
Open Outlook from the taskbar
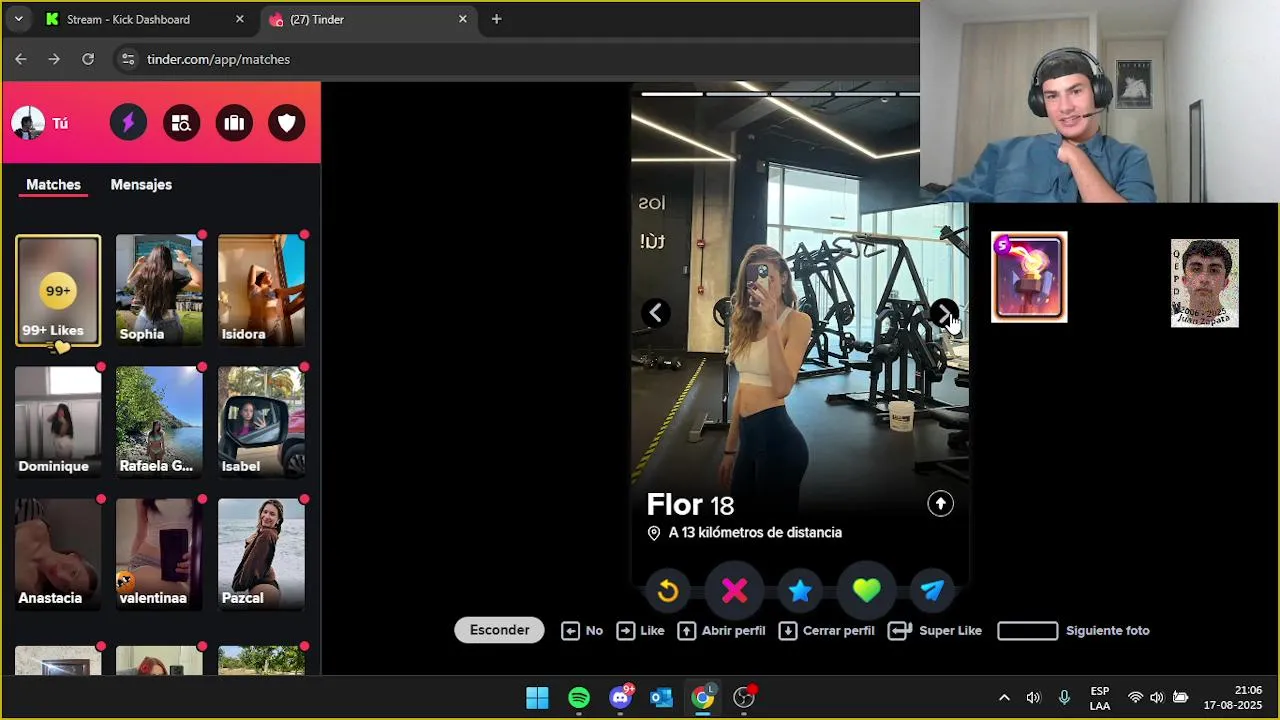click(x=661, y=698)
